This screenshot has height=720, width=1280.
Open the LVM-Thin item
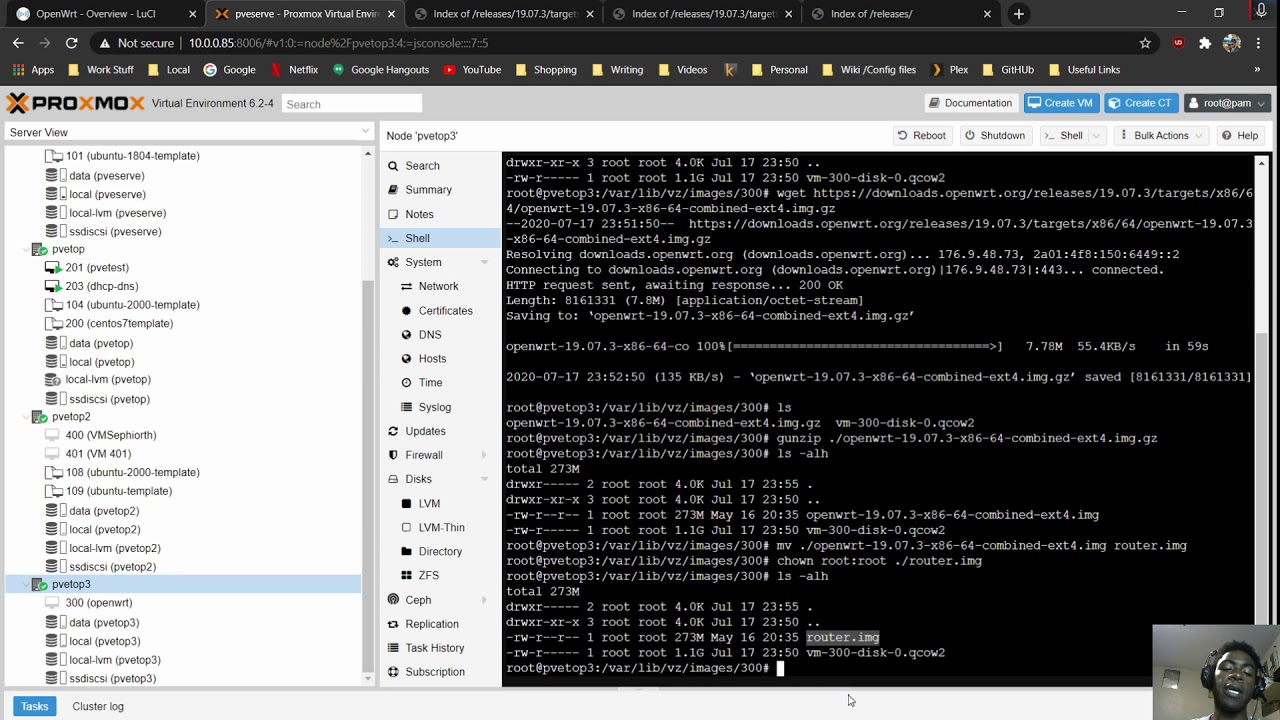(x=441, y=527)
